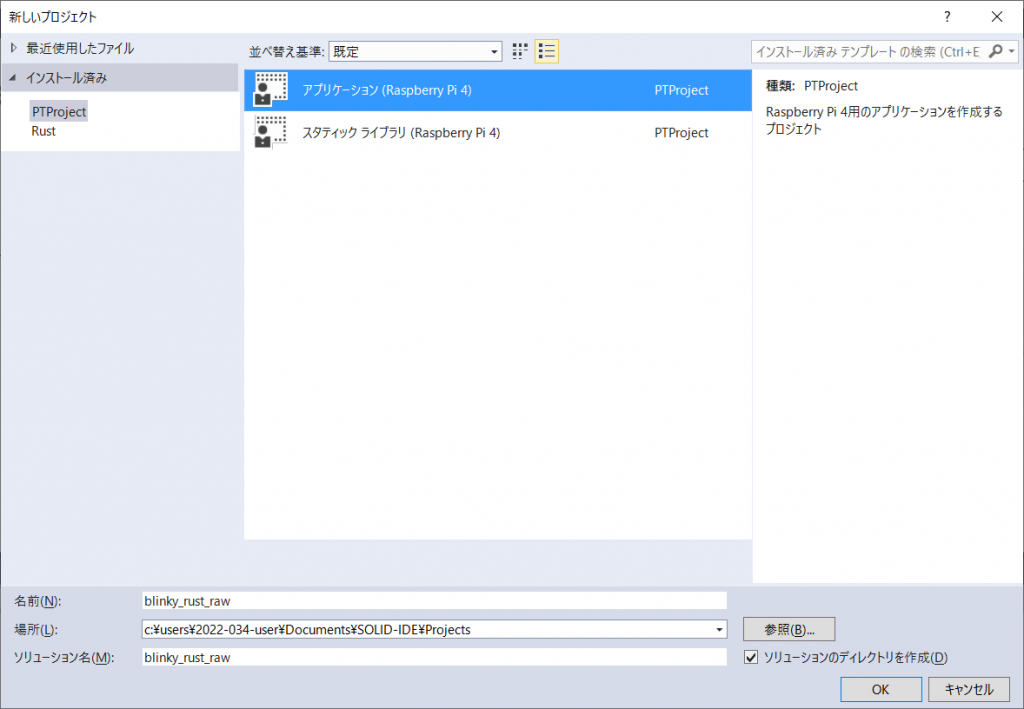1024x709 pixels.
Task: Expand the 最近使用したファイル section
Action: click(11, 47)
